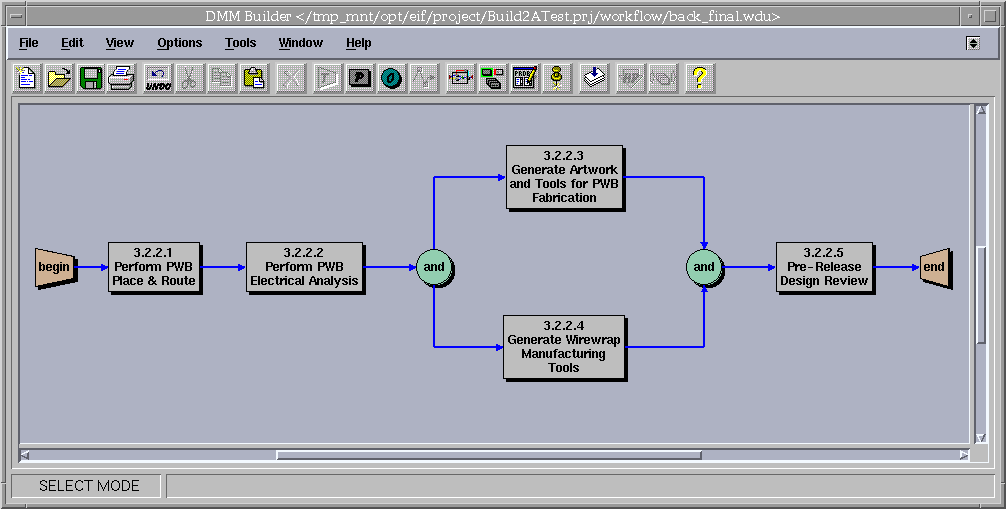The height and width of the screenshot is (509, 1006).
Task: Open the Options menu
Action: coord(179,43)
